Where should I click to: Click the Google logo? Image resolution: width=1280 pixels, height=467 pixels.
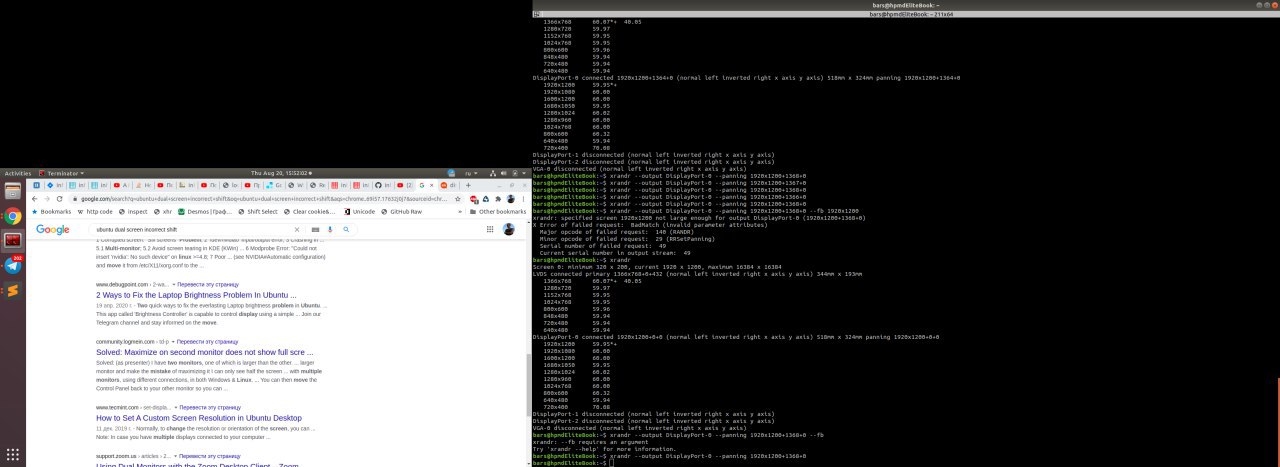tap(52, 229)
